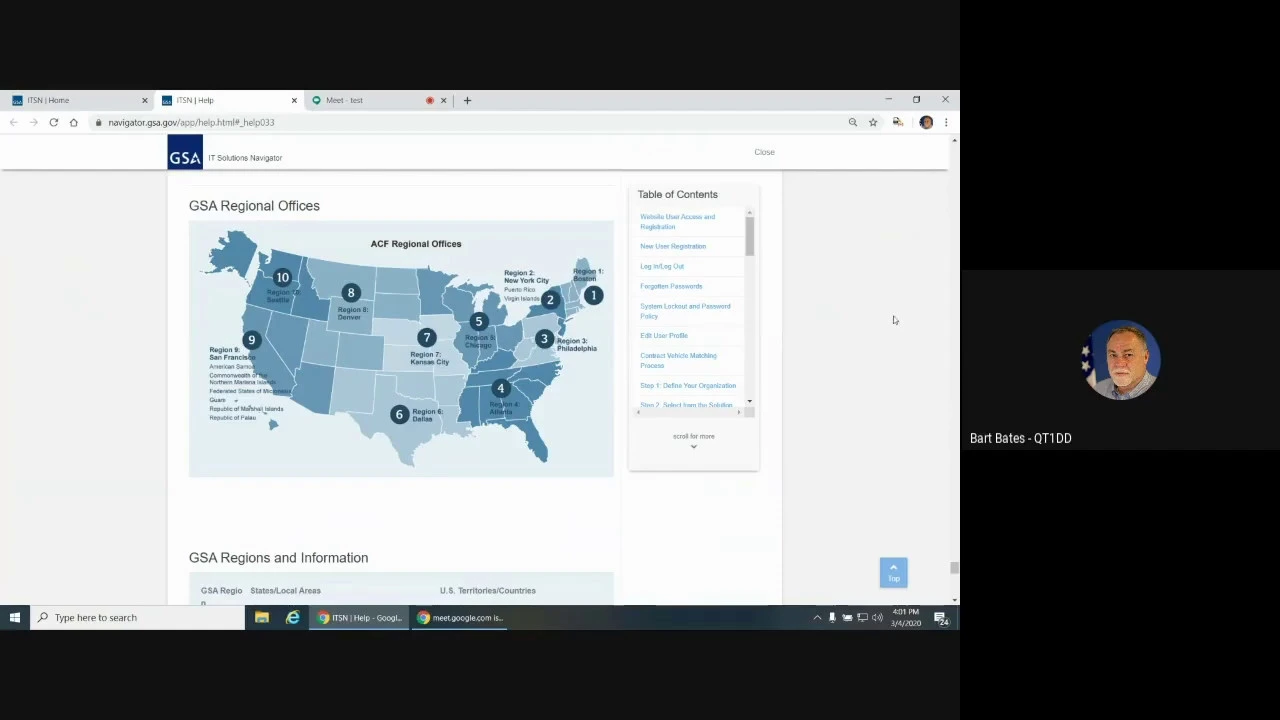1280x720 pixels.
Task: Open Log In/Log Out help link
Action: pos(662,266)
